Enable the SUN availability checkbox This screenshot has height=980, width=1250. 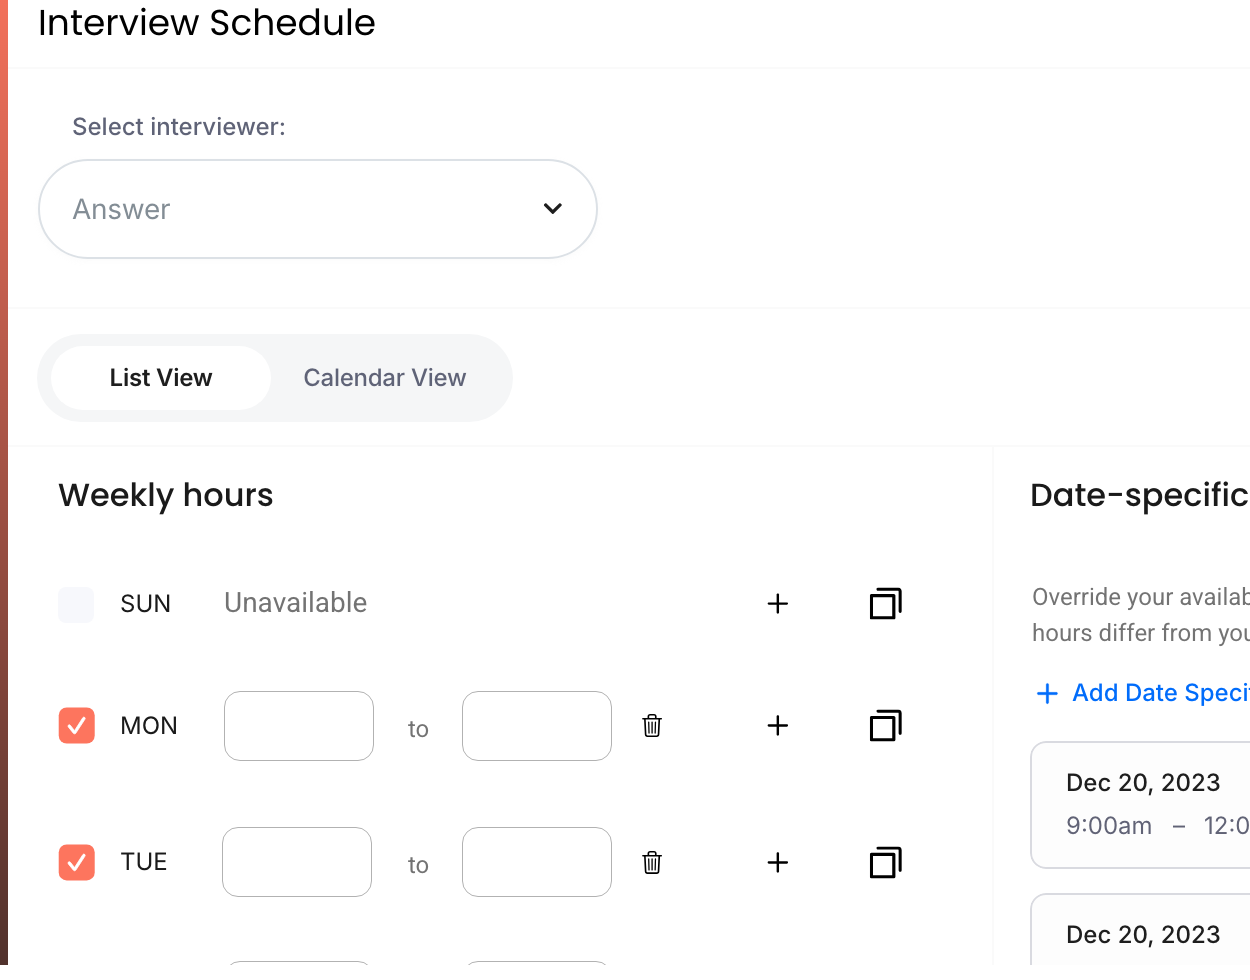pyautogui.click(x=76, y=605)
